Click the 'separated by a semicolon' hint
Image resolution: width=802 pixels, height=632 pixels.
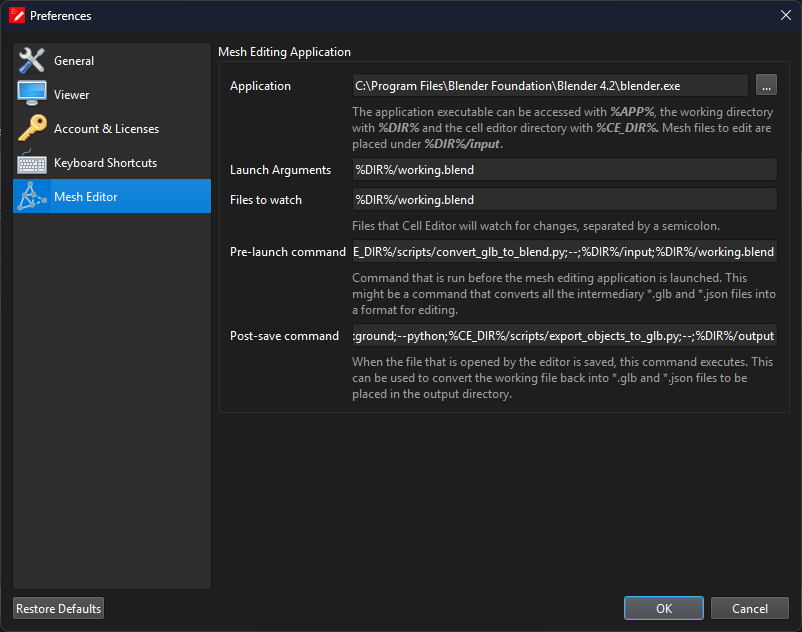click(651, 226)
